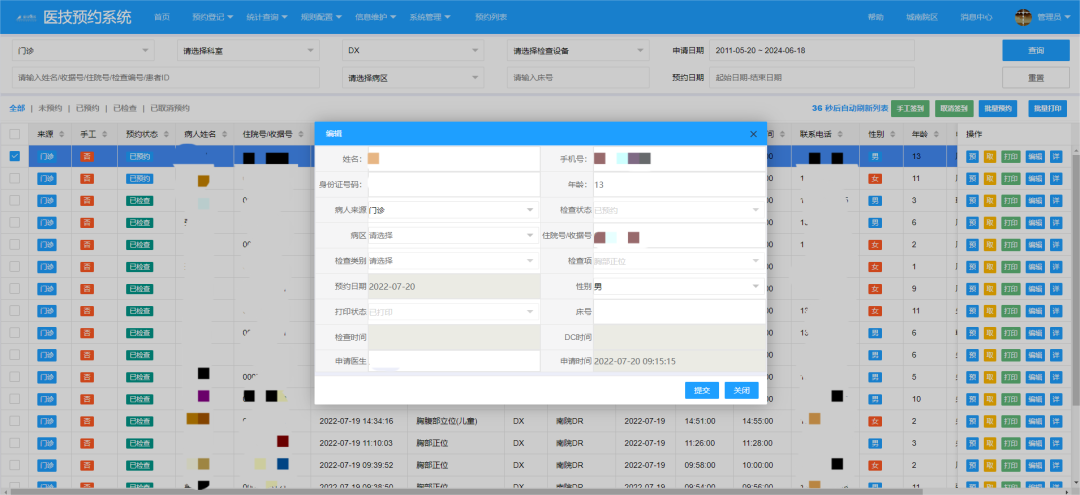Open the DX filter dropdown

413,50
